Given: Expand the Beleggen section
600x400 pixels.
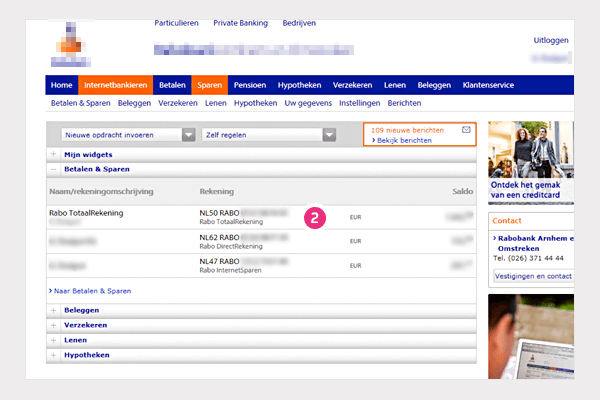Looking at the screenshot, I should [x=54, y=310].
